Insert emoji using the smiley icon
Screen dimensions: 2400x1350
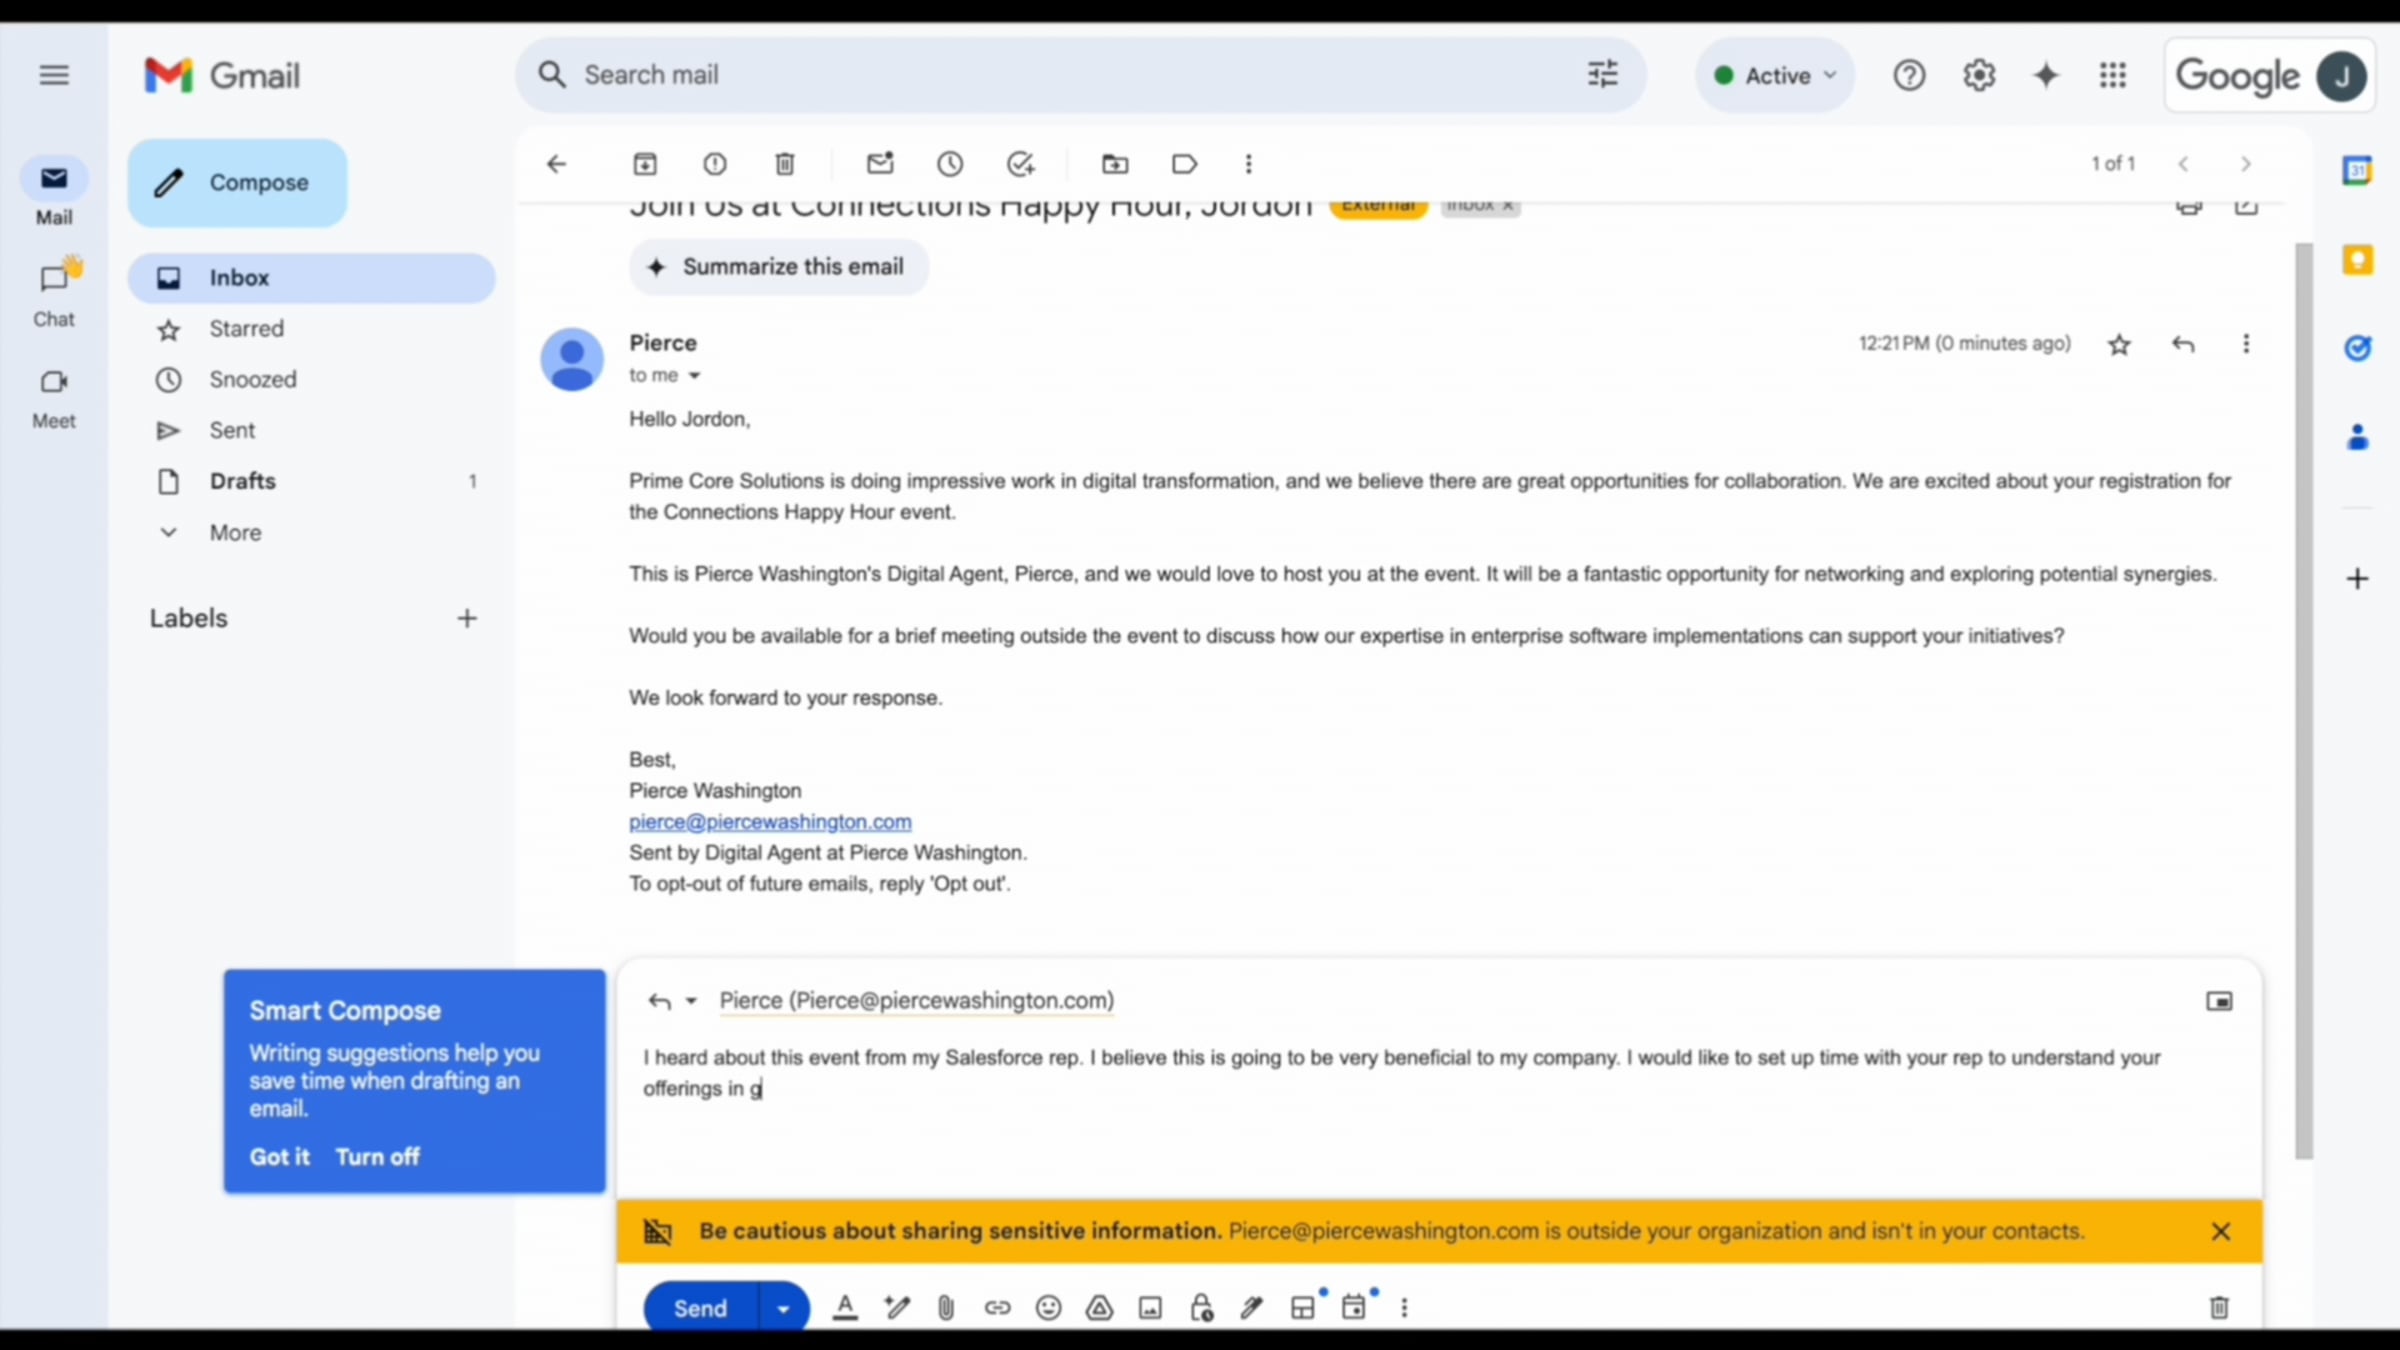(x=1048, y=1308)
